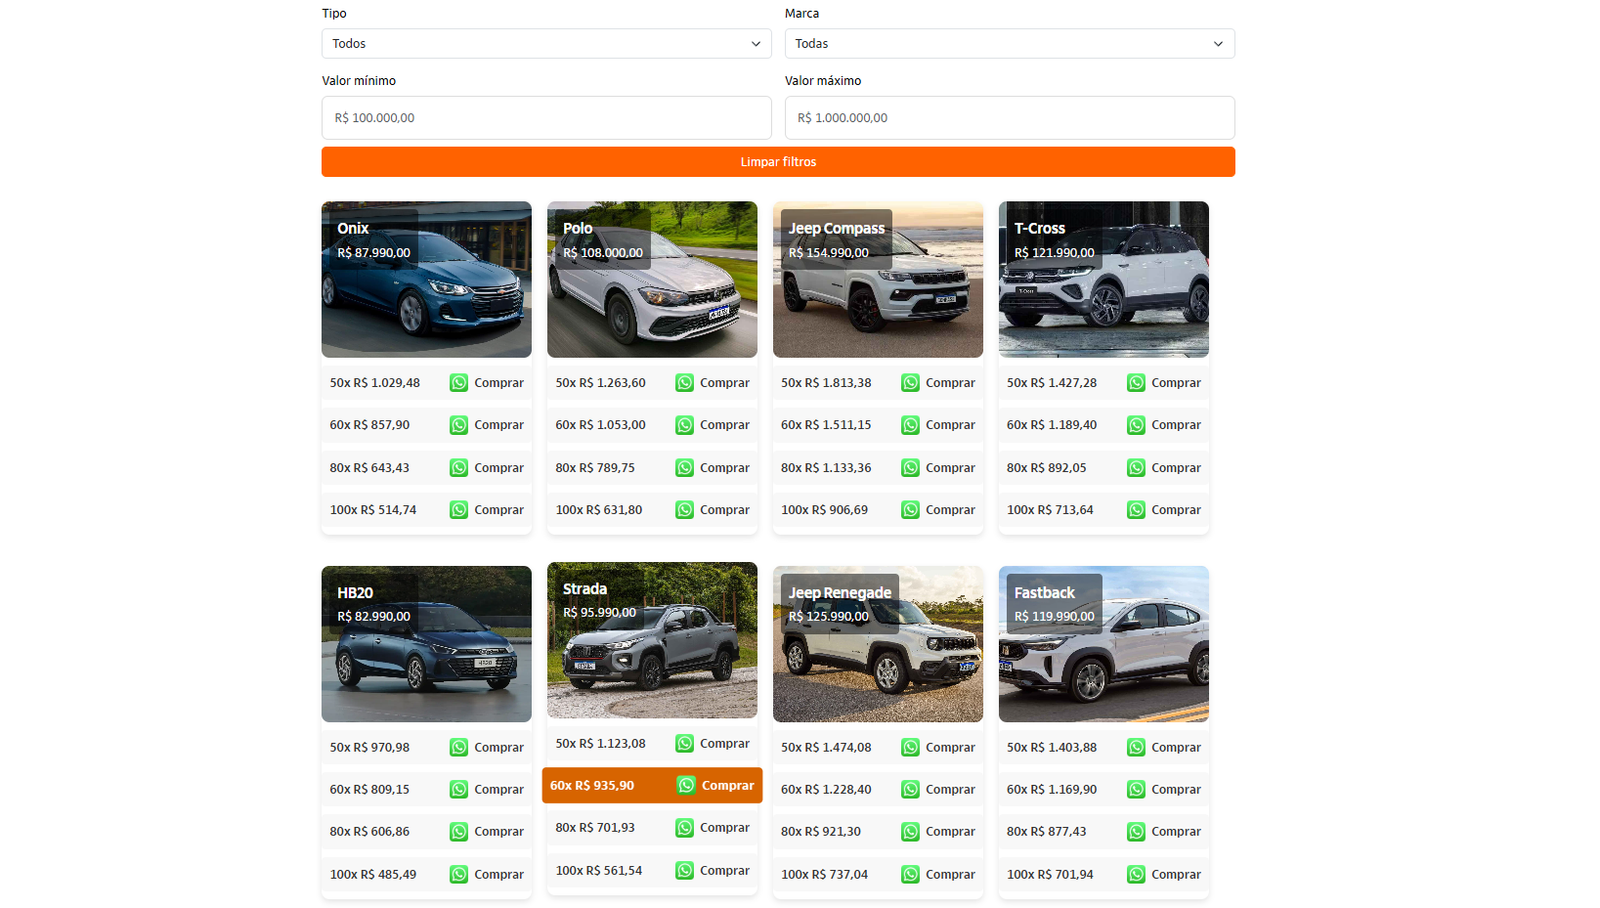The width and height of the screenshot is (1600, 908).
Task: Open the Jeep Compass car photo
Action: coord(878,280)
